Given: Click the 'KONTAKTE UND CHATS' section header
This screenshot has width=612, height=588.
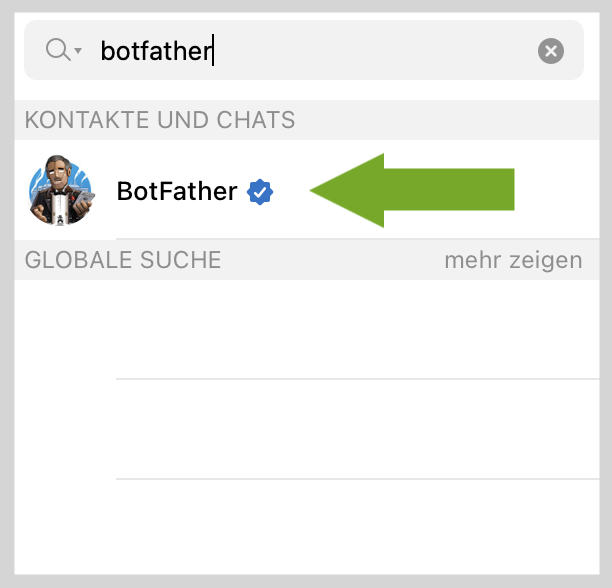Looking at the screenshot, I should coord(160,121).
